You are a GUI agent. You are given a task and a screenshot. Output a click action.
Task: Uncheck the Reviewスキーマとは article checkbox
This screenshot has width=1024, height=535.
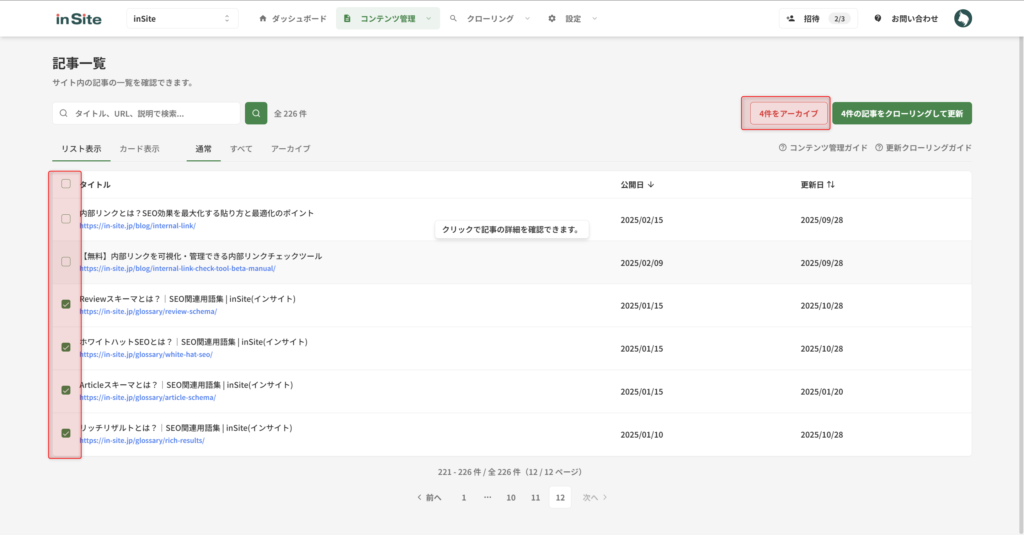(x=66, y=304)
